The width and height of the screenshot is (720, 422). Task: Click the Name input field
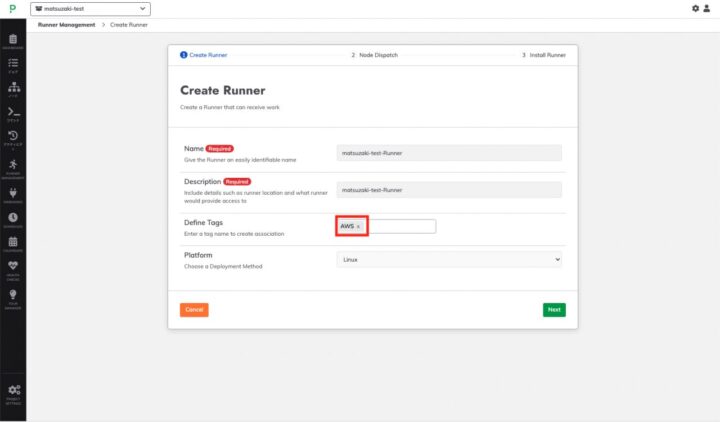click(449, 153)
